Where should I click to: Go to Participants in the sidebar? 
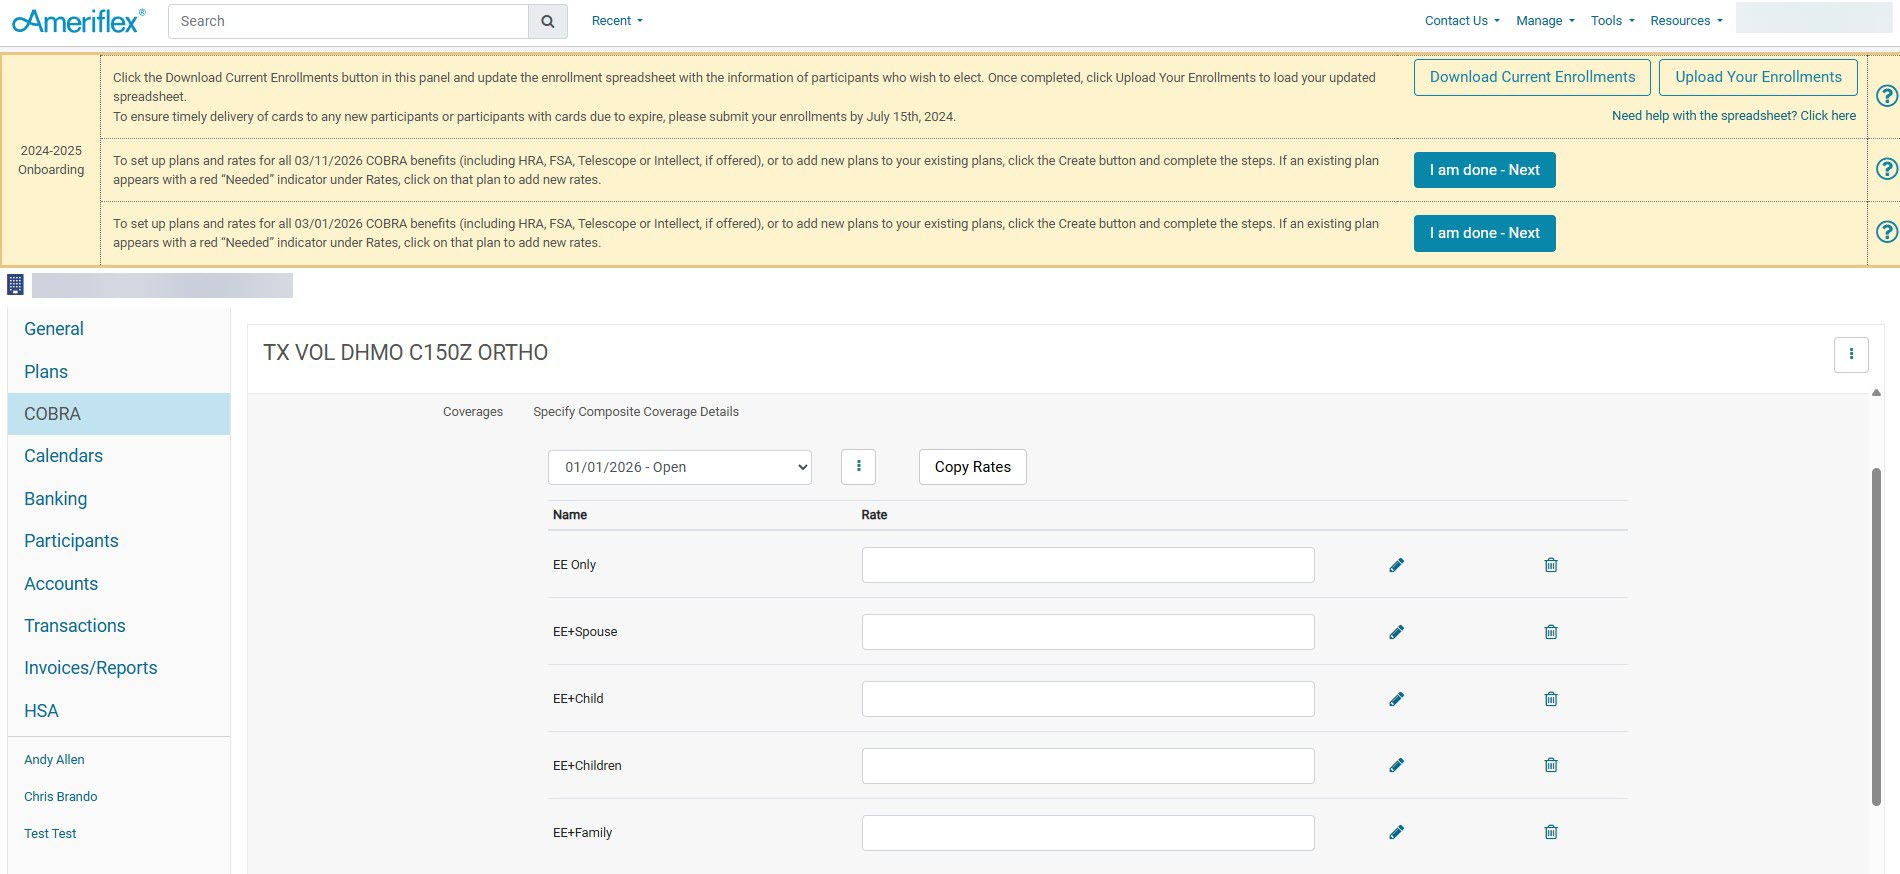pos(71,541)
